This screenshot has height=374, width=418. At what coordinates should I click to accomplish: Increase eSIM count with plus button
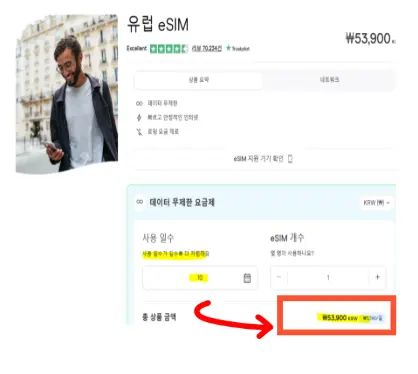pyautogui.click(x=378, y=277)
